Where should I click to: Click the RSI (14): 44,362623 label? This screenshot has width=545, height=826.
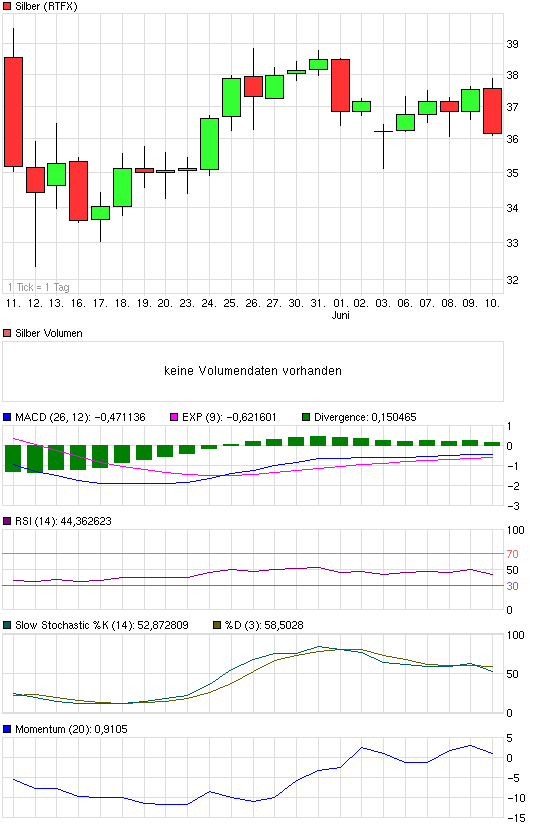63,521
